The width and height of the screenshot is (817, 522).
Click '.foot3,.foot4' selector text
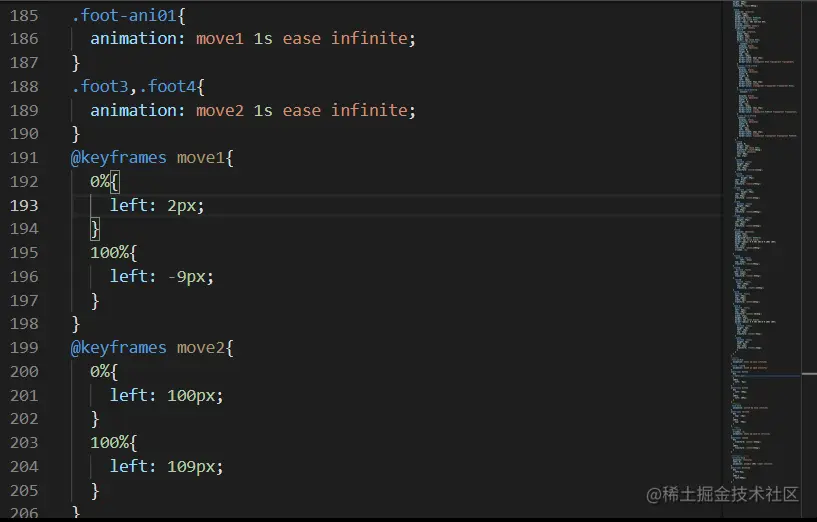point(134,87)
